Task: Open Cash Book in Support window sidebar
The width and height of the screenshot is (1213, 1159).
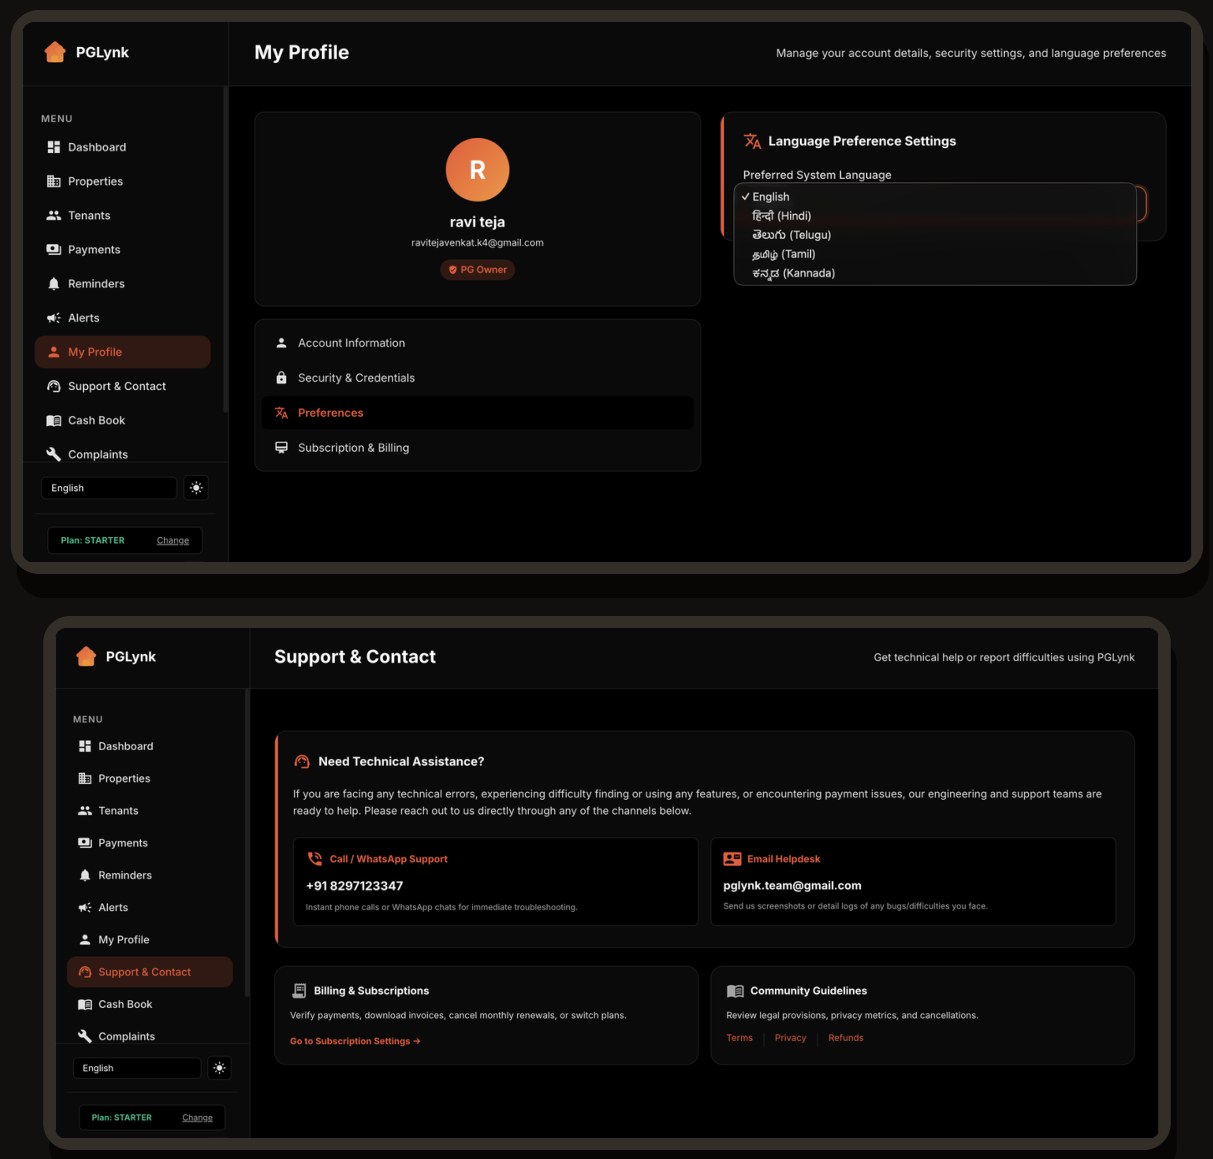Action: tap(149, 1004)
